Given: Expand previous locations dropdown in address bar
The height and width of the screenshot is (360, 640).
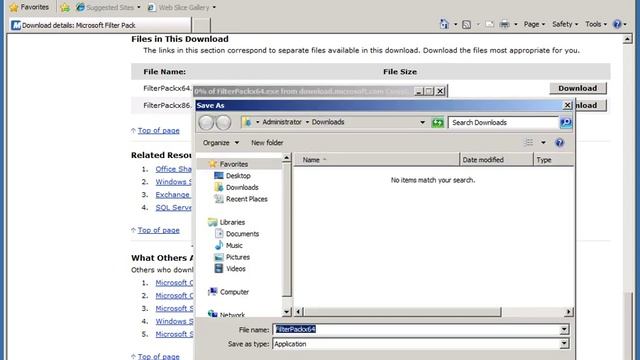Looking at the screenshot, I should pyautogui.click(x=422, y=122).
